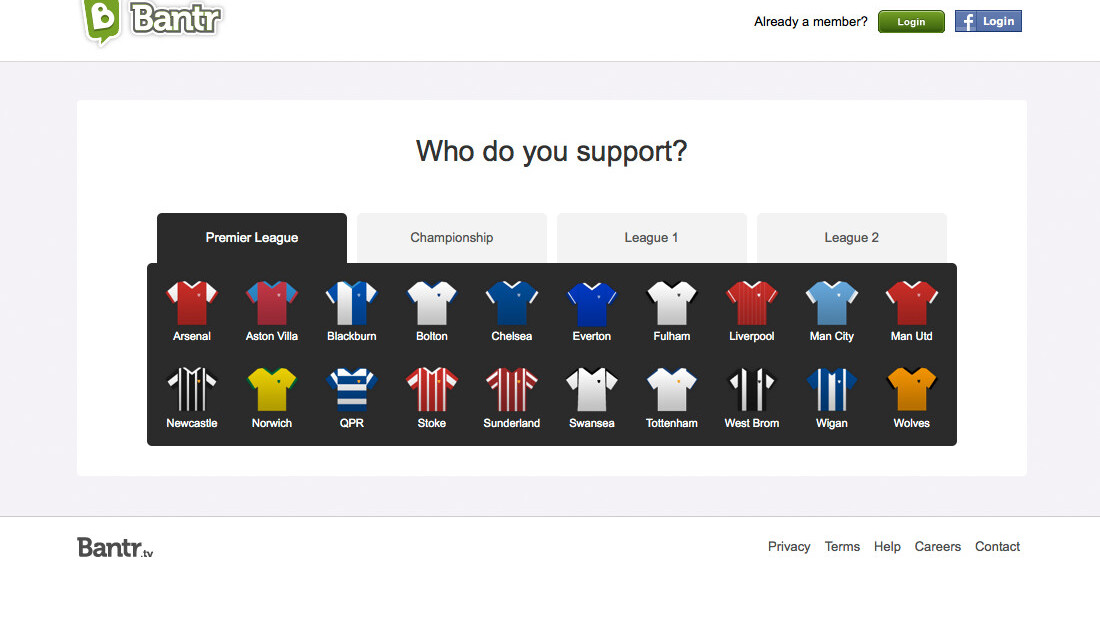Choose the QPR hooped jersey icon
1100x619 pixels.
[352, 390]
